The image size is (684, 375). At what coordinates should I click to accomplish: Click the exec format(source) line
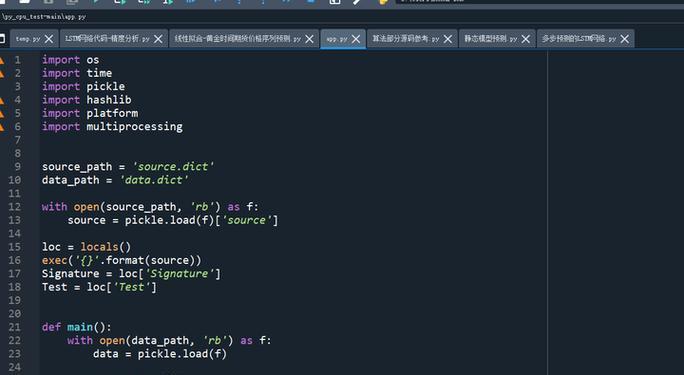(x=122, y=260)
